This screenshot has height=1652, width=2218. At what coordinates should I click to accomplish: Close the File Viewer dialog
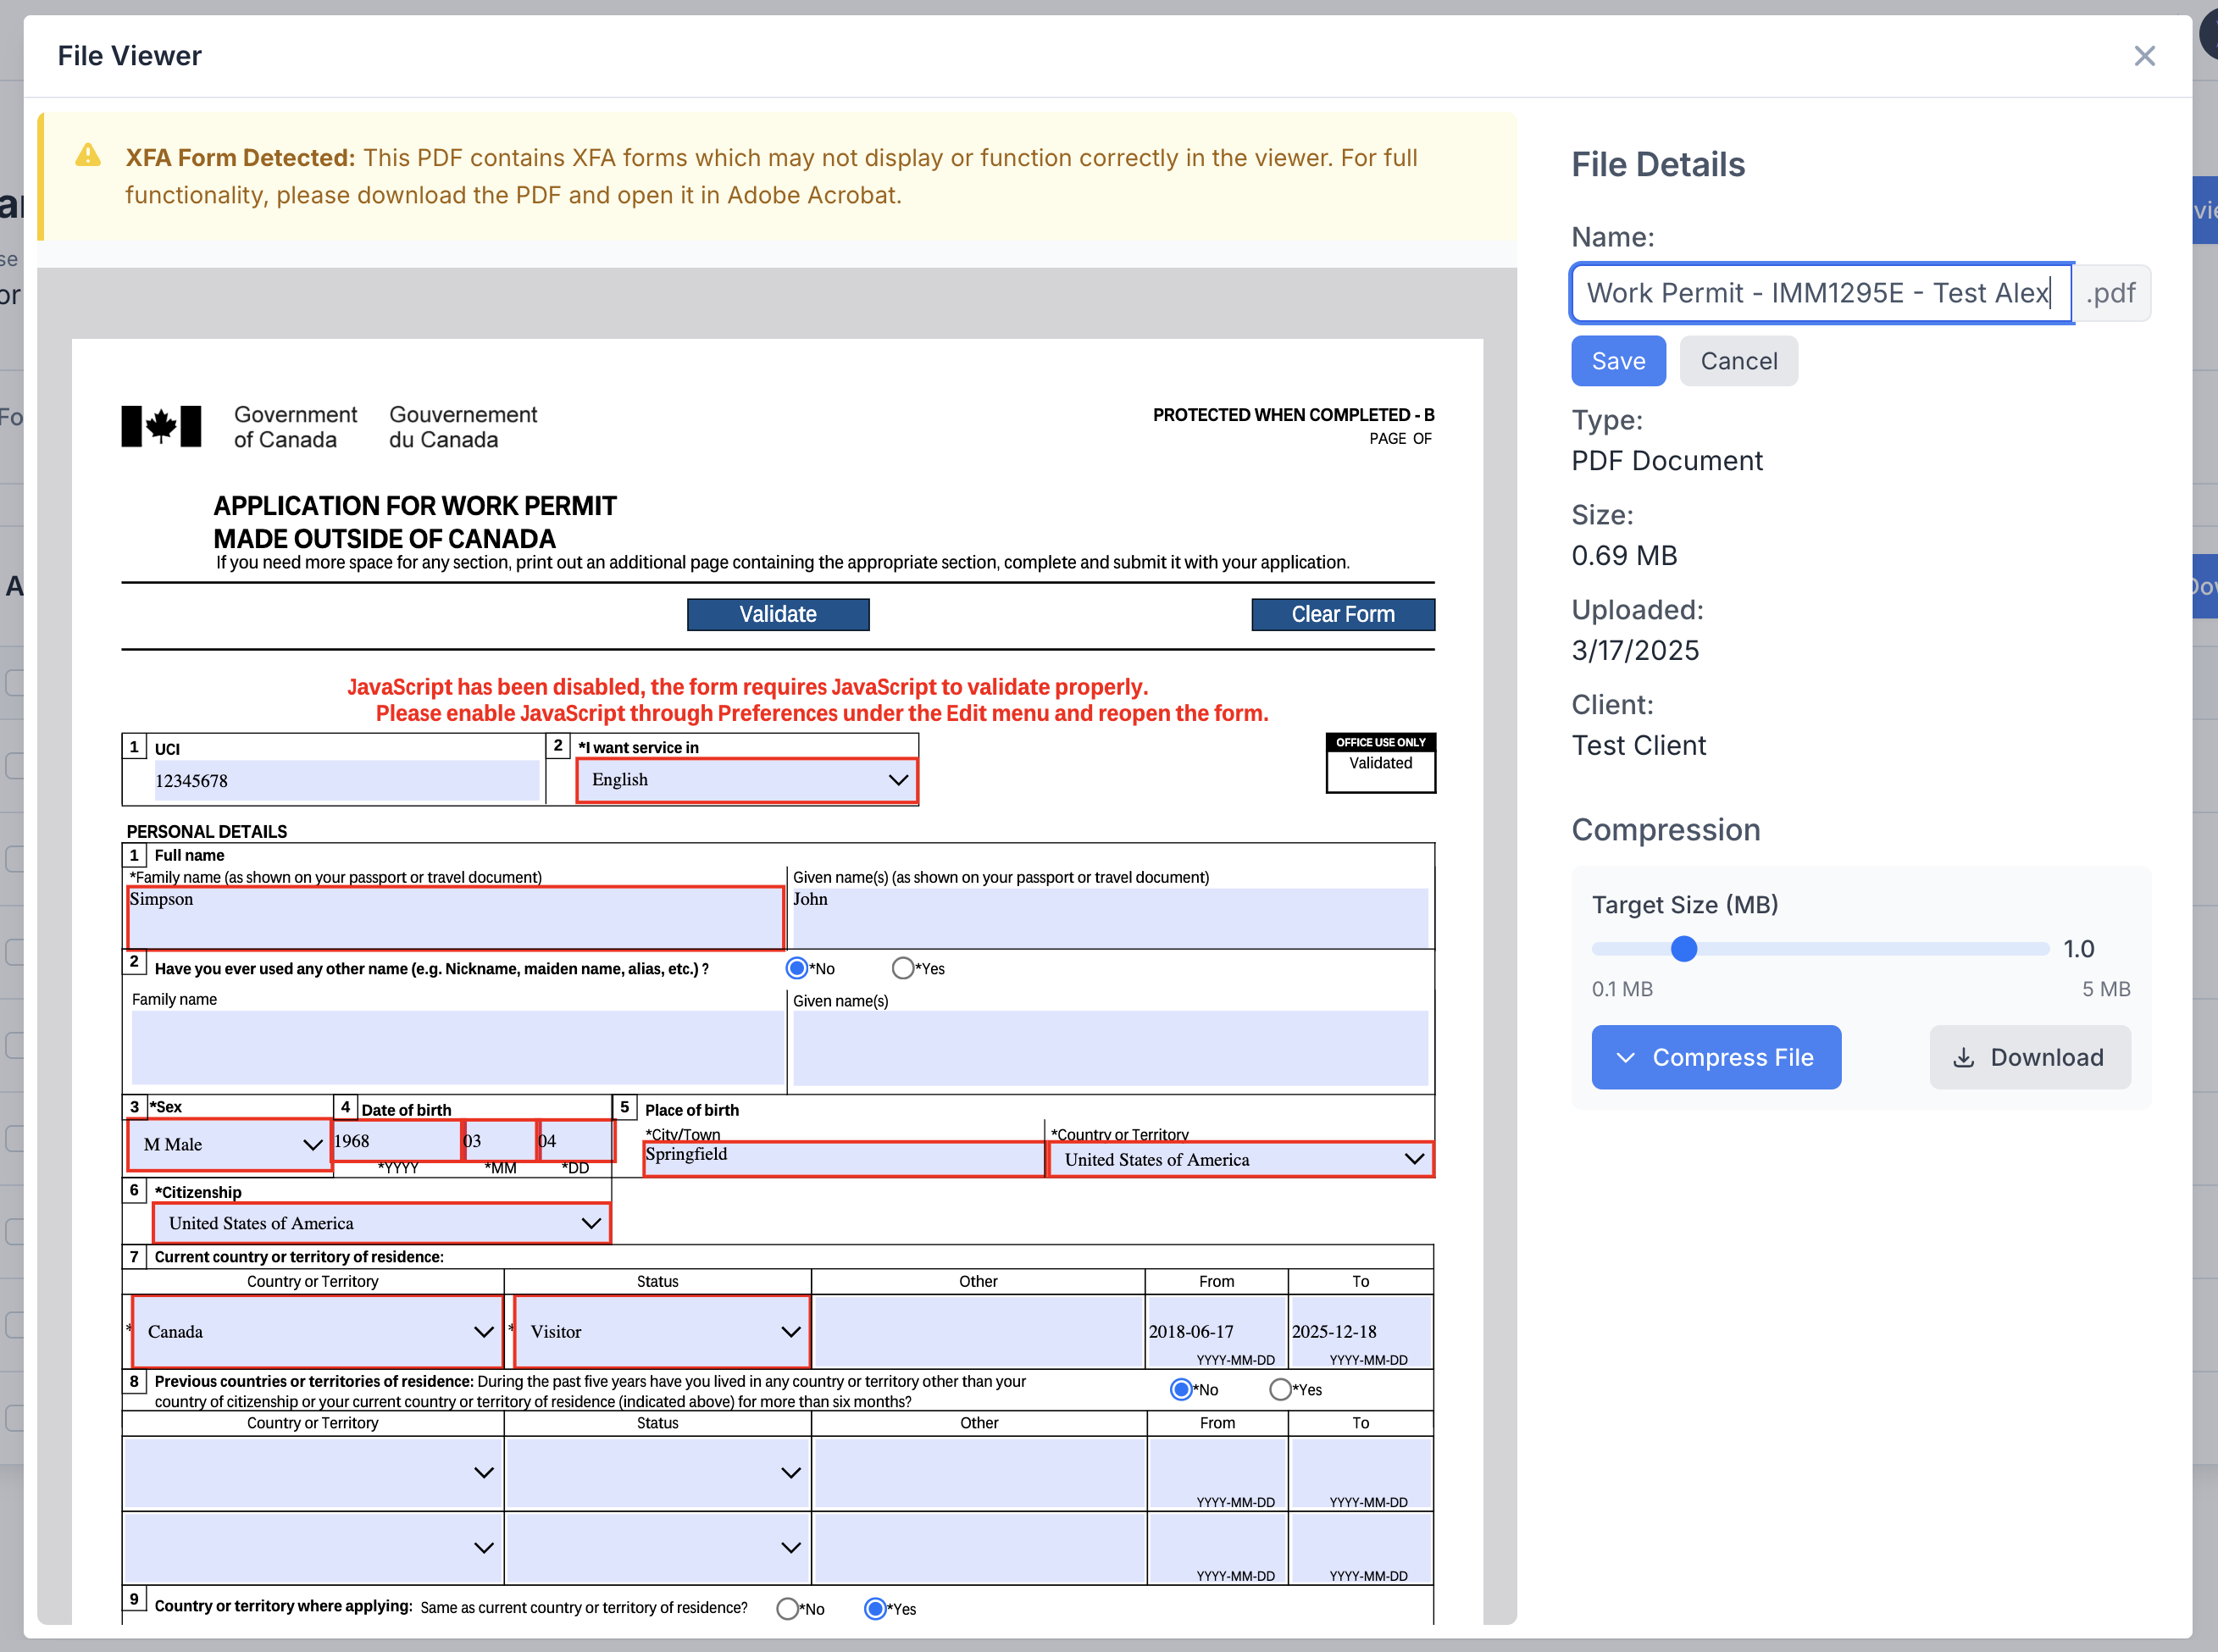2144,56
